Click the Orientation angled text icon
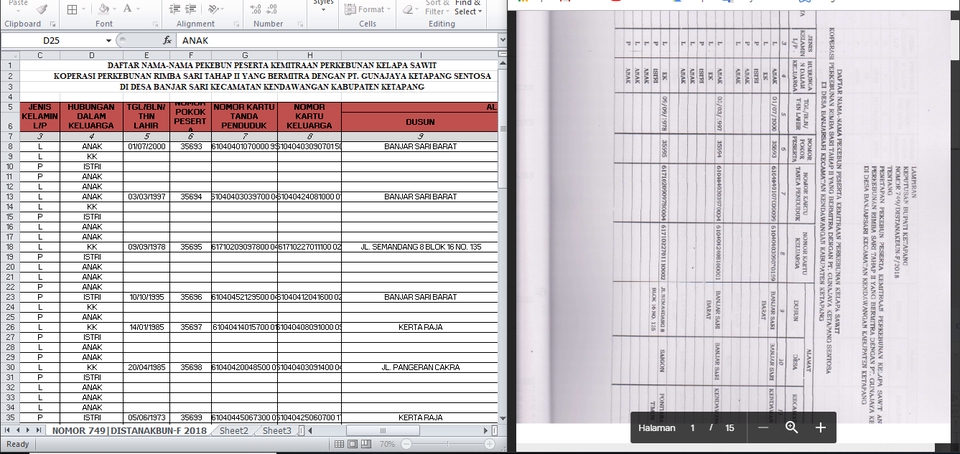 pyautogui.click(x=212, y=9)
